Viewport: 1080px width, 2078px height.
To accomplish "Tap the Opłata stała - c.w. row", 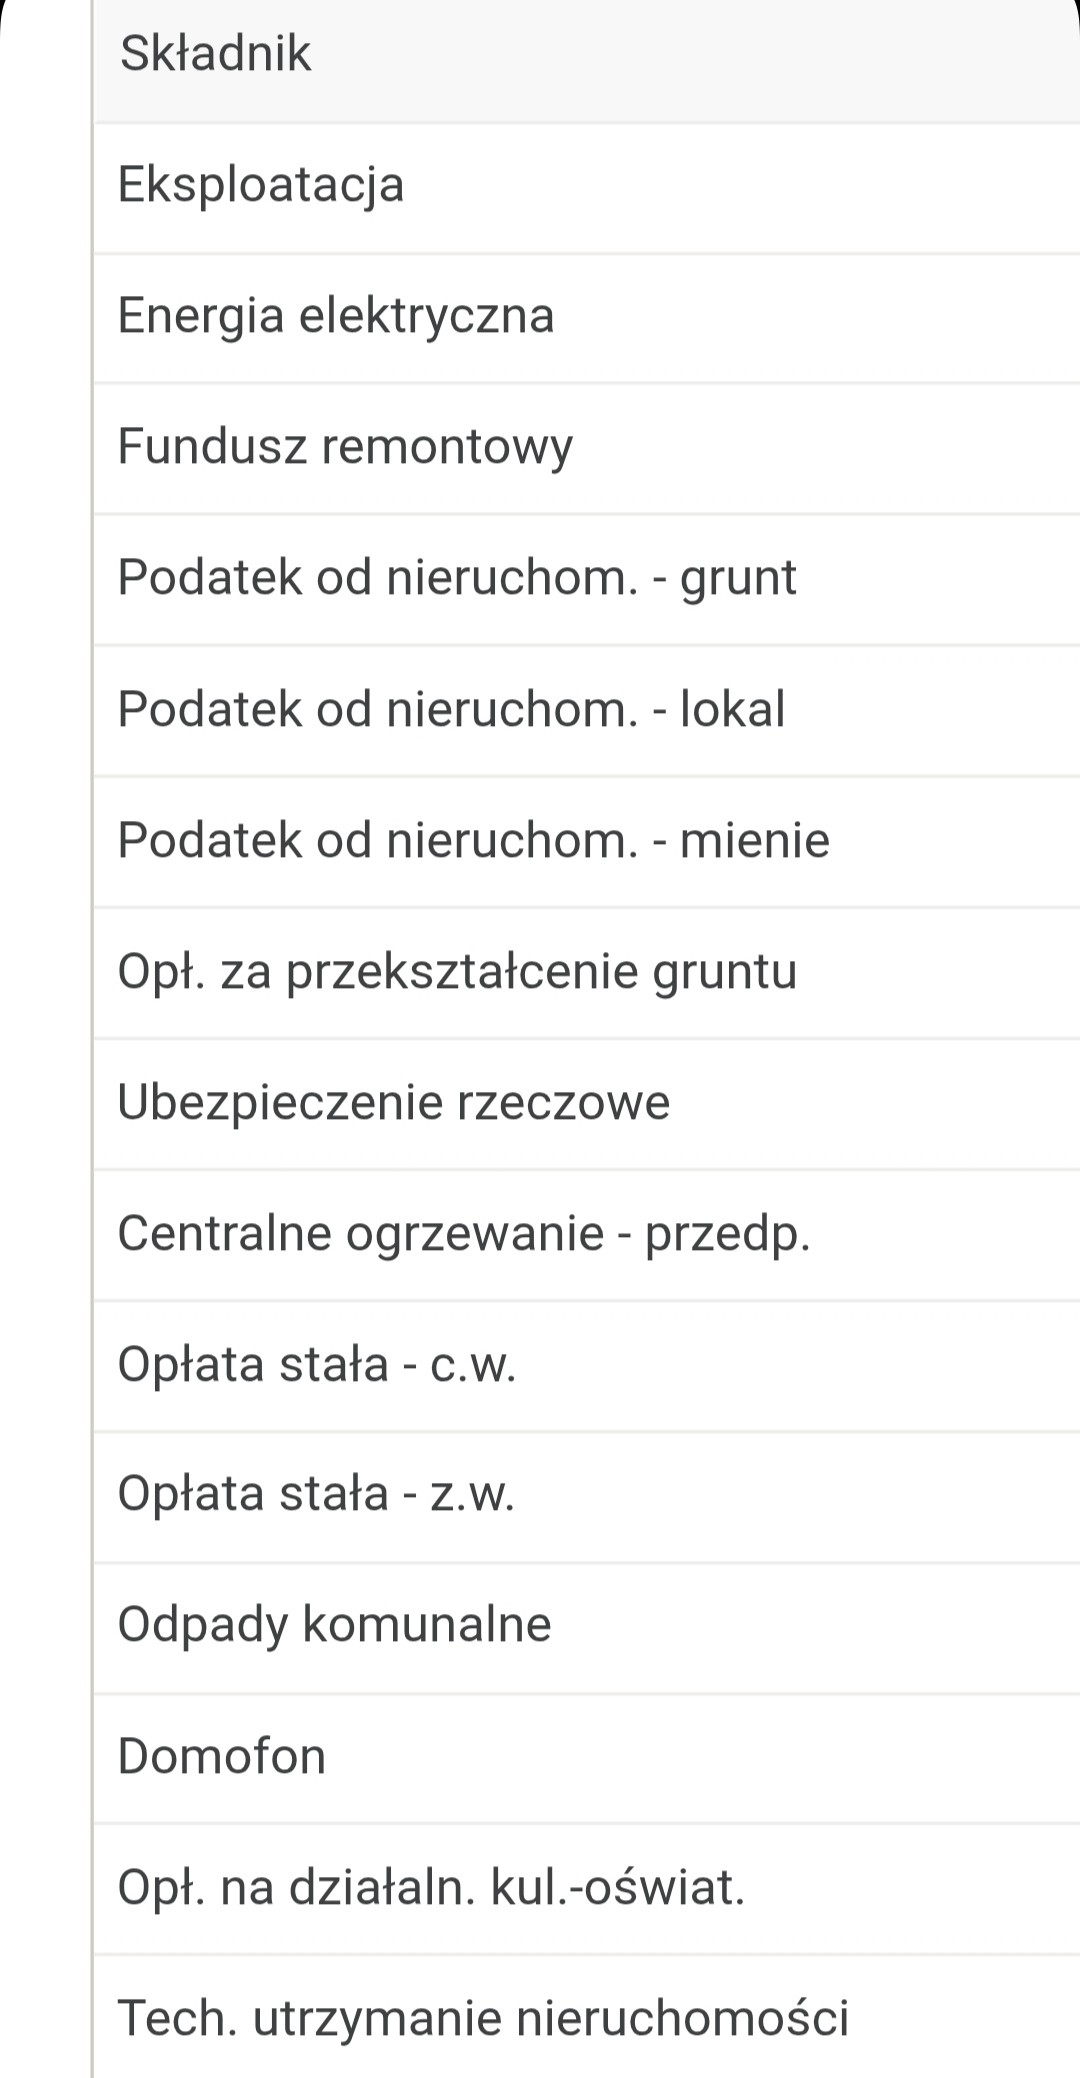I will click(x=587, y=1366).
